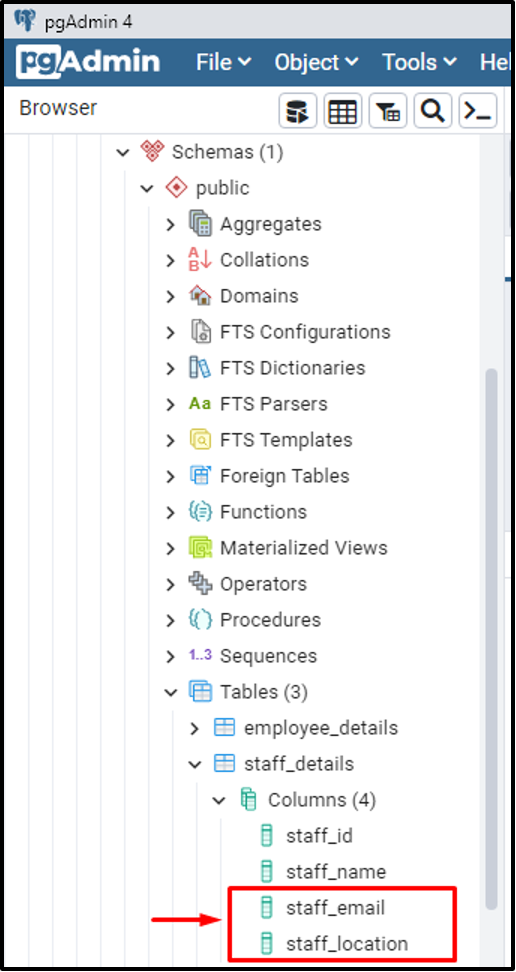Expand the Aggregates node
Image resolution: width=516 pixels, height=972 pixels.
[x=171, y=225]
